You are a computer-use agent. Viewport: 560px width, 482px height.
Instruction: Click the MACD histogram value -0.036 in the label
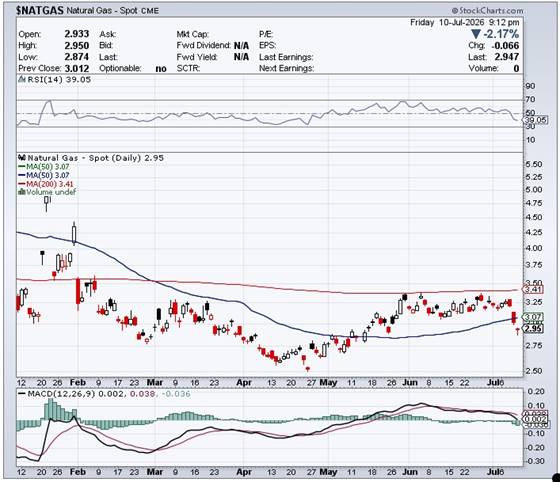click(176, 394)
